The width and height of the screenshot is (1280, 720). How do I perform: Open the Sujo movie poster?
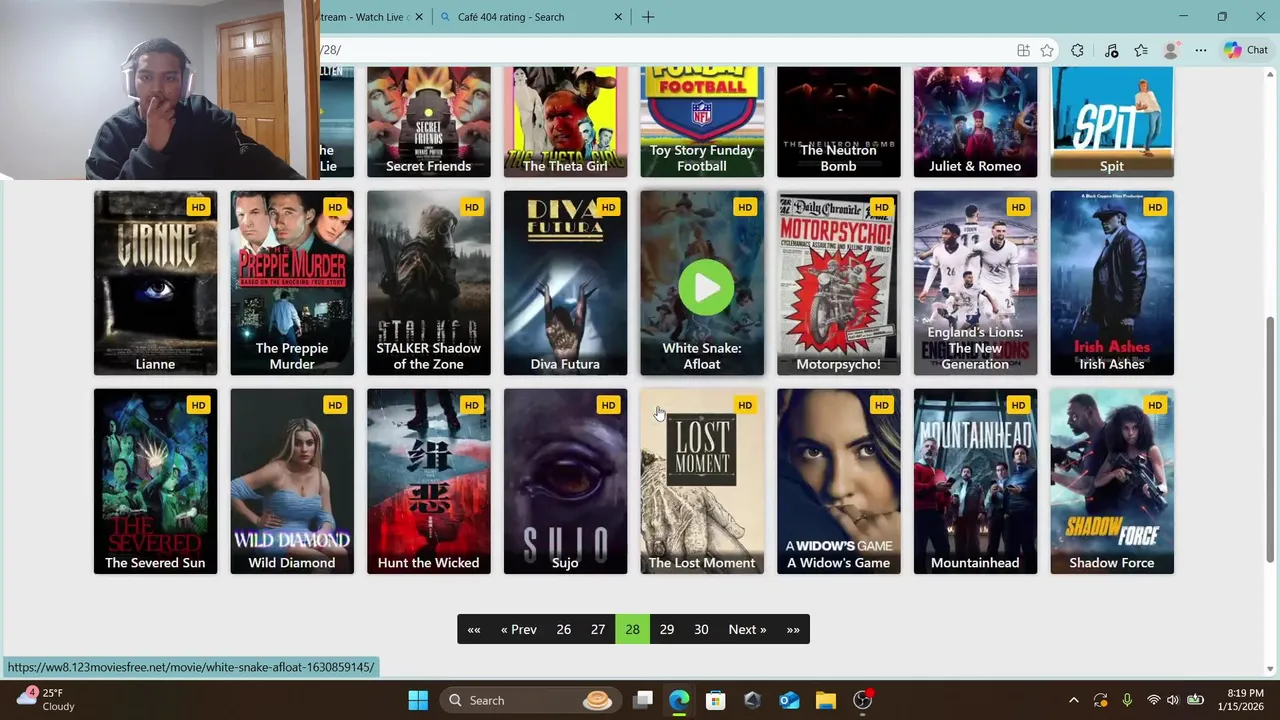point(565,481)
